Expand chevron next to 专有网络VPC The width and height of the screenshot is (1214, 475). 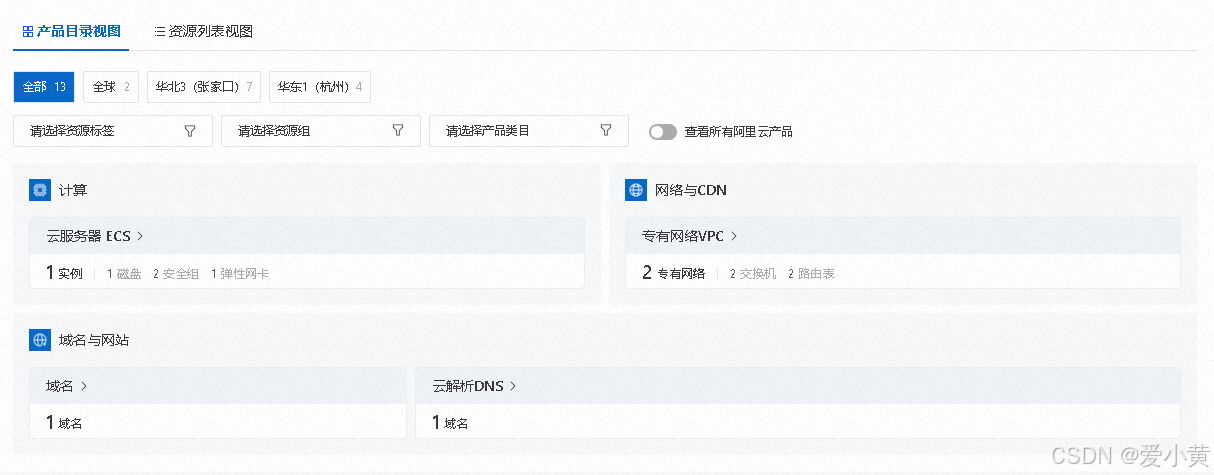click(734, 236)
